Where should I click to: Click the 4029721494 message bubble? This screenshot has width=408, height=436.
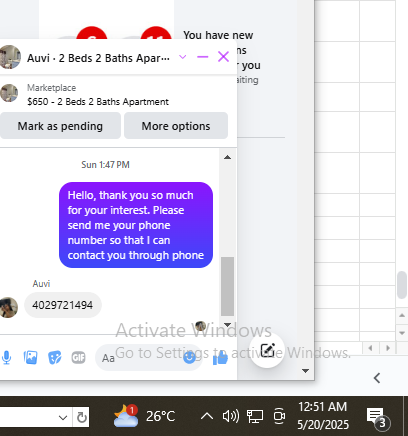tap(63, 305)
